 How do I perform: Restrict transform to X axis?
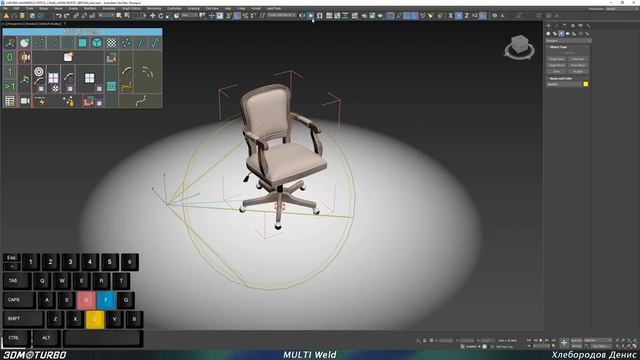[x=451, y=16]
